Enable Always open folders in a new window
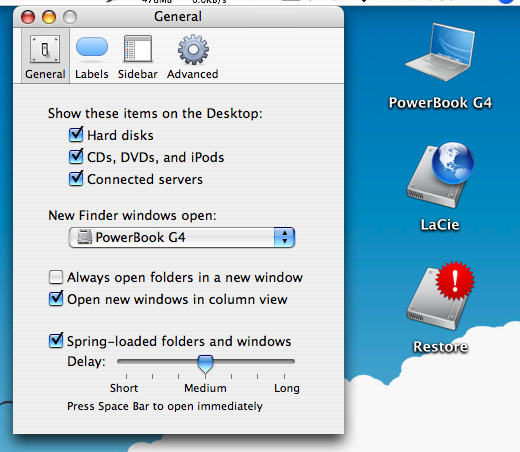This screenshot has height=452, width=520. [56, 277]
